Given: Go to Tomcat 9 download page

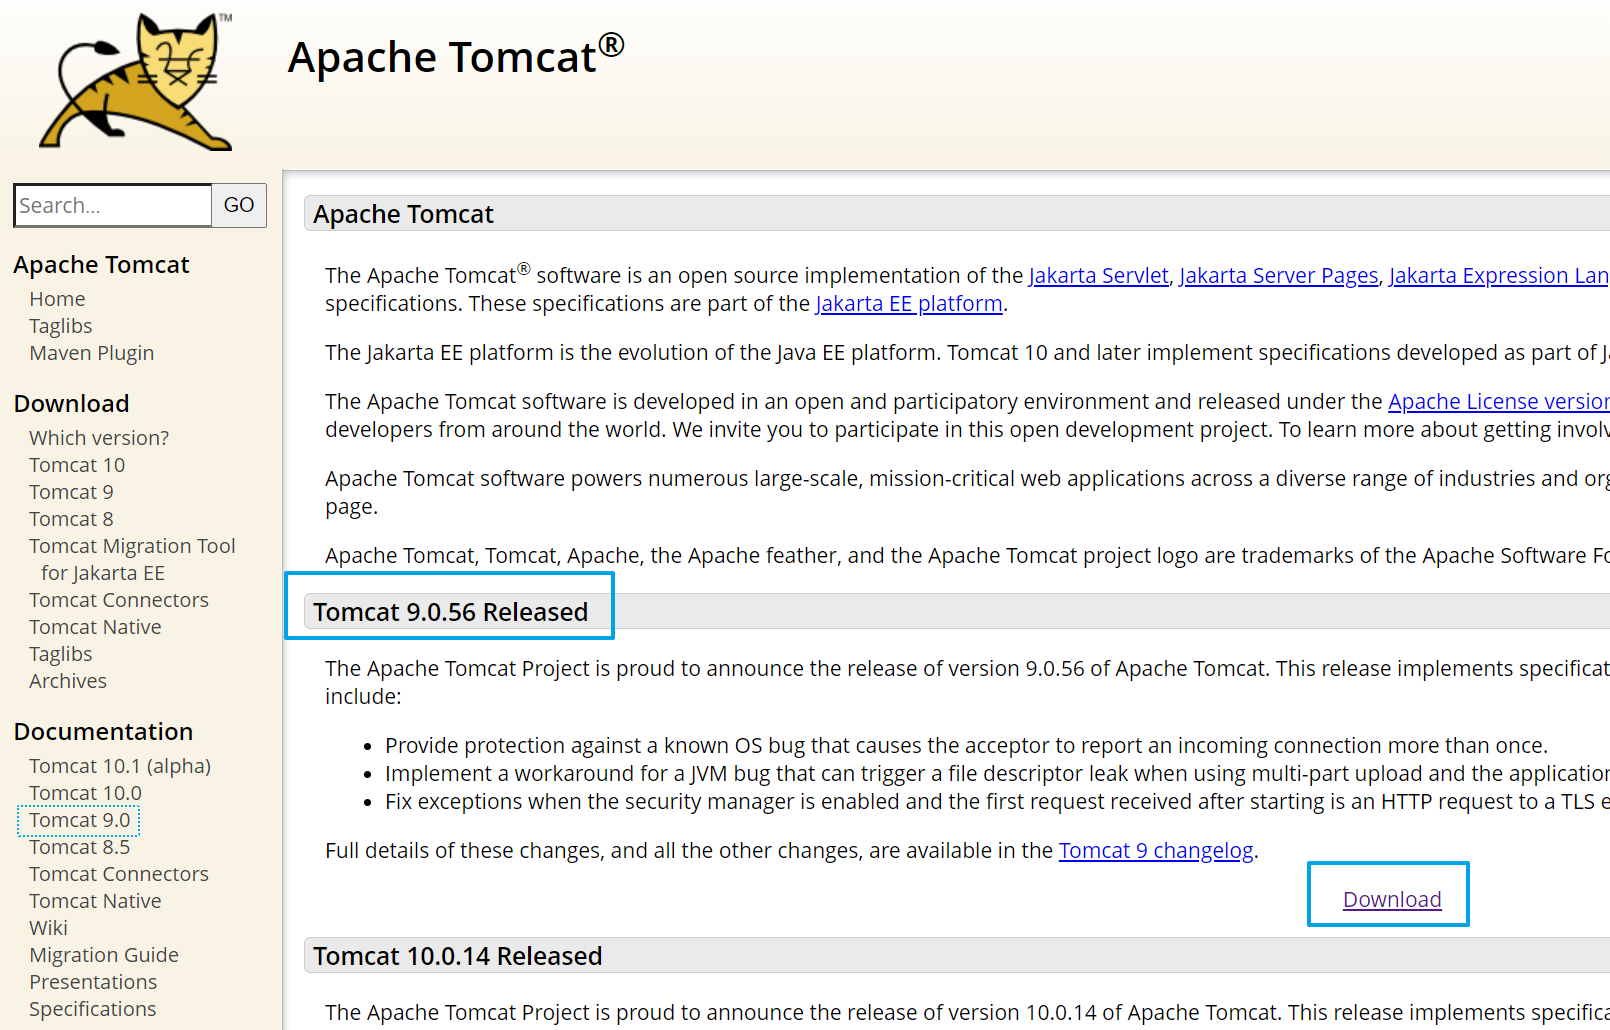Looking at the screenshot, I should click(71, 492).
